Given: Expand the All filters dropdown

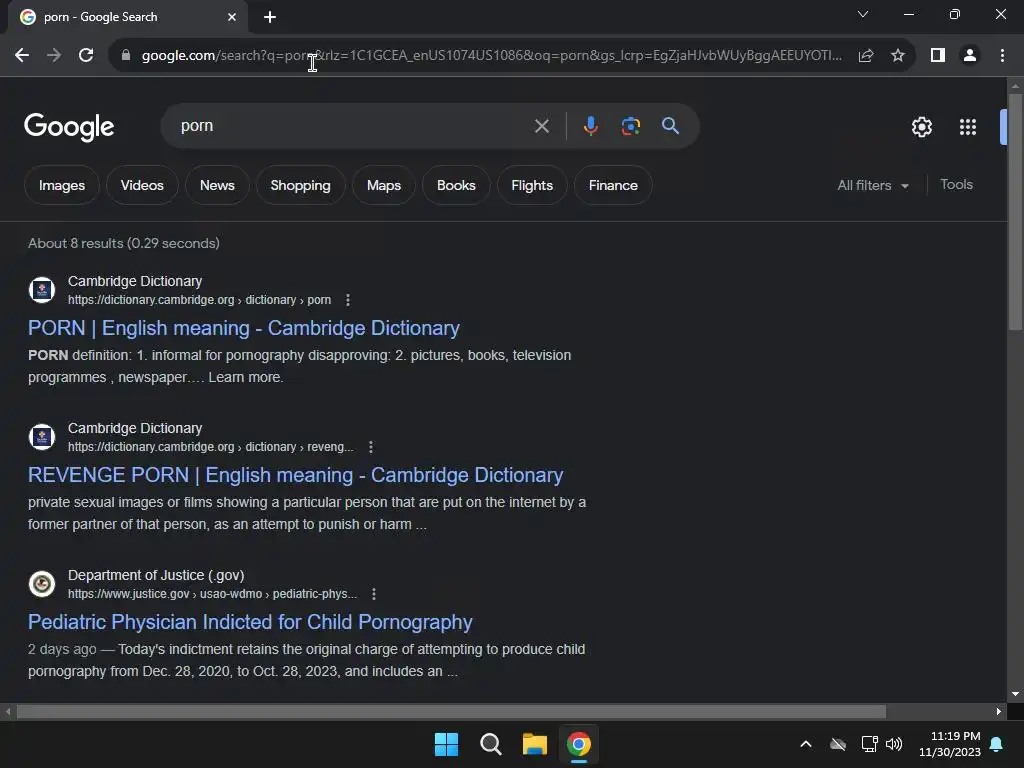Looking at the screenshot, I should click(x=872, y=185).
